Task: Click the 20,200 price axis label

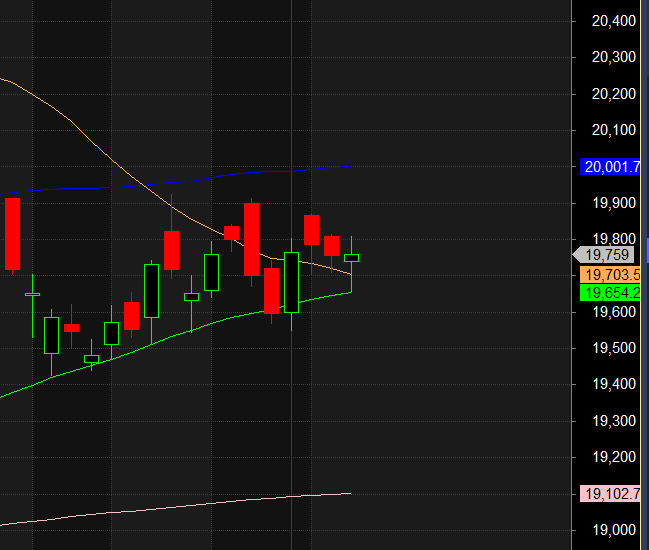Action: [614, 94]
